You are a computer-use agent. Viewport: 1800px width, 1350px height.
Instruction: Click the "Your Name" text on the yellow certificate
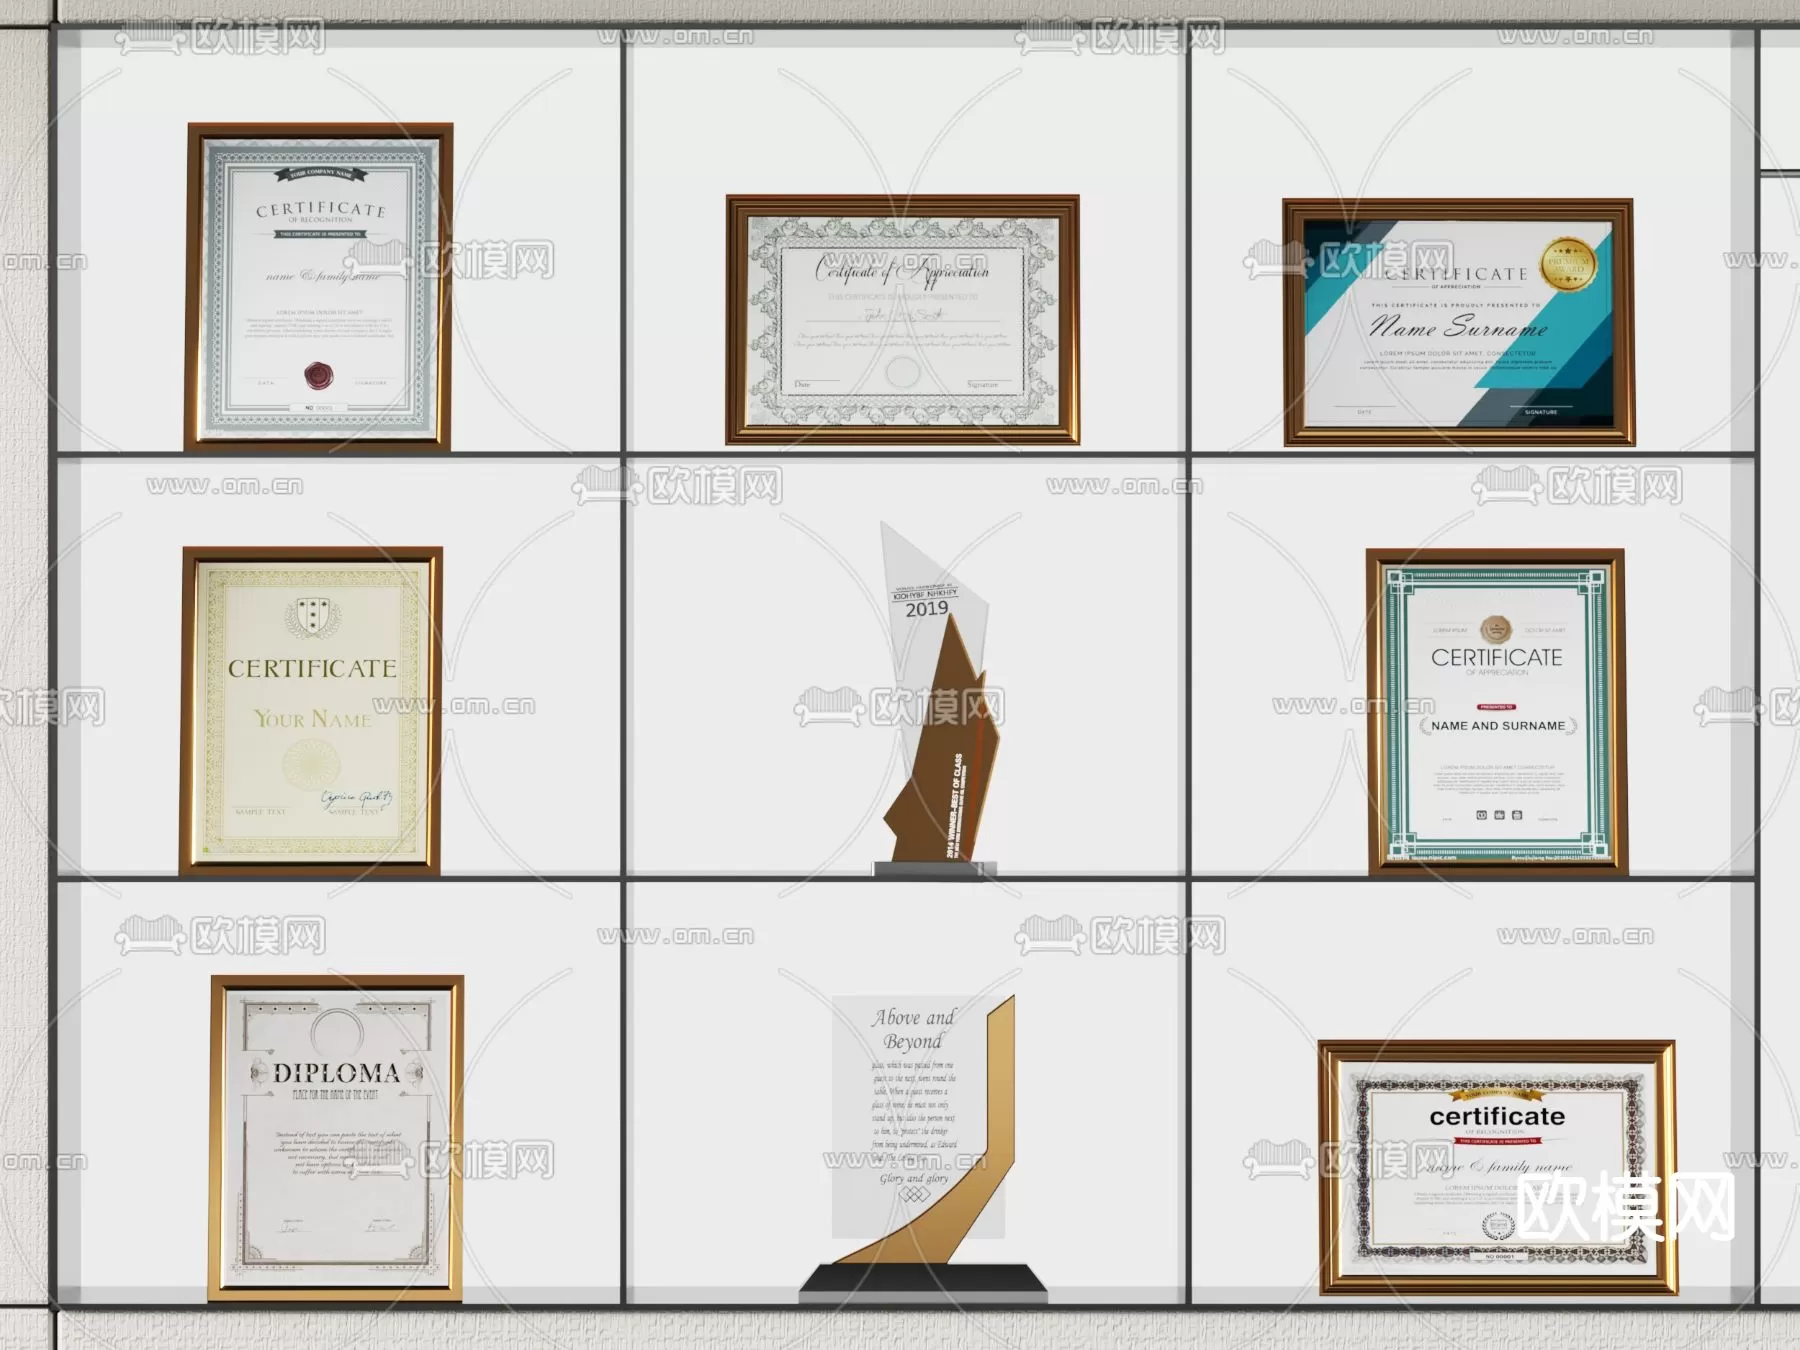(312, 719)
